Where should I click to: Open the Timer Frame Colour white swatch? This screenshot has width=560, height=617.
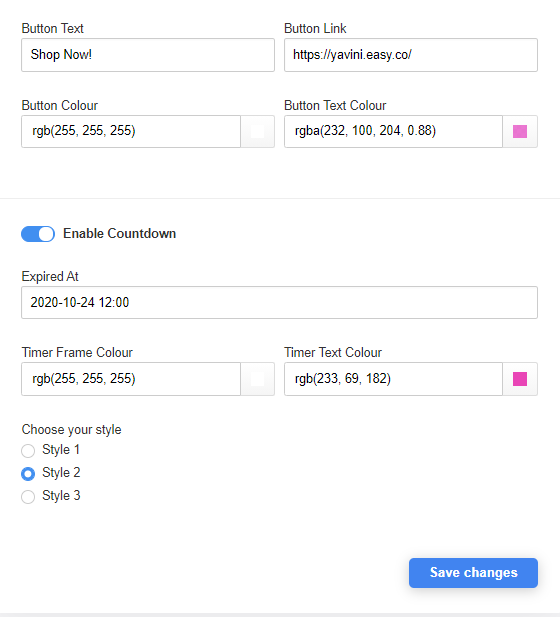tap(258, 379)
